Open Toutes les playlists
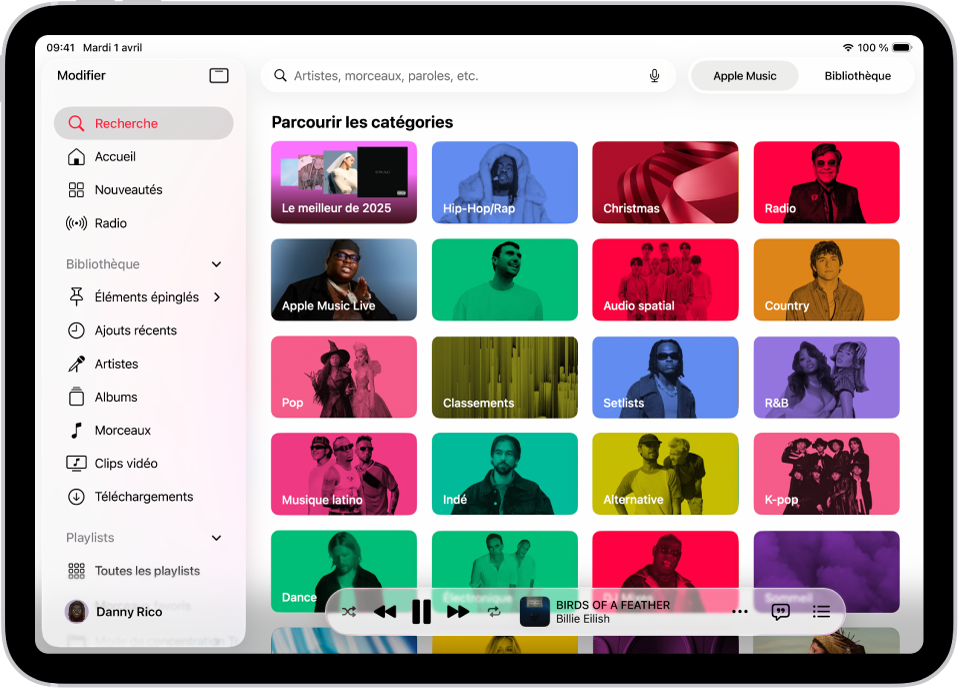The height and width of the screenshot is (689, 963). click(x=144, y=570)
